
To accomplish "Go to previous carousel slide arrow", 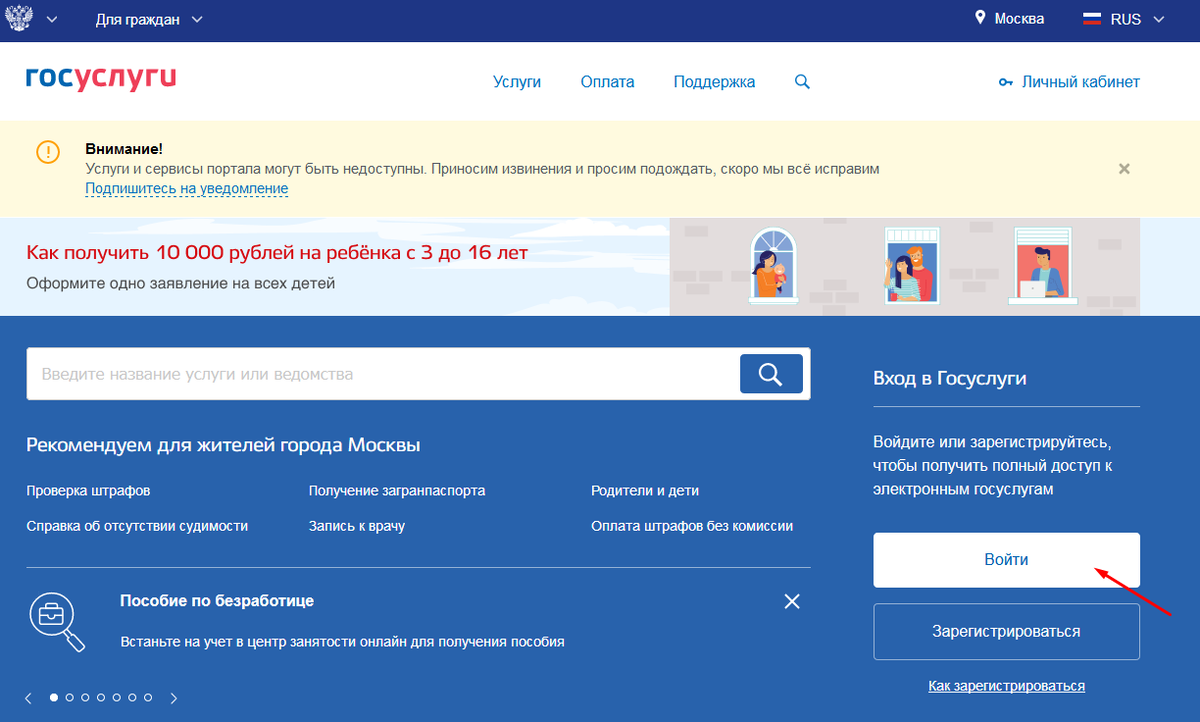I will click(x=28, y=698).
